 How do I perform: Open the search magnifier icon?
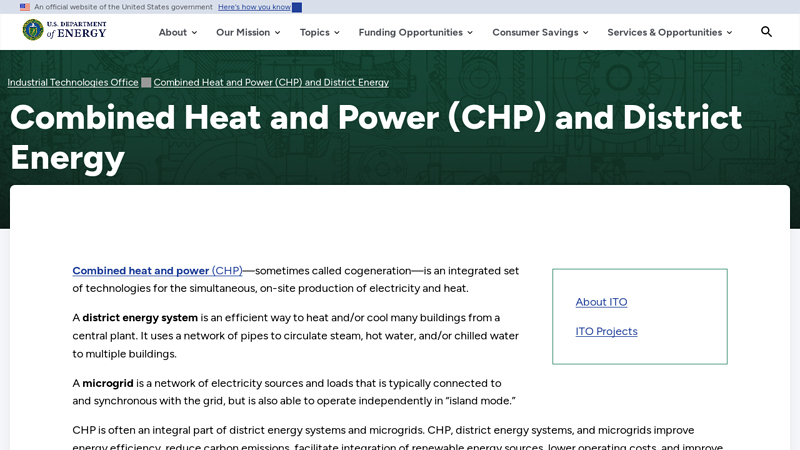(766, 32)
